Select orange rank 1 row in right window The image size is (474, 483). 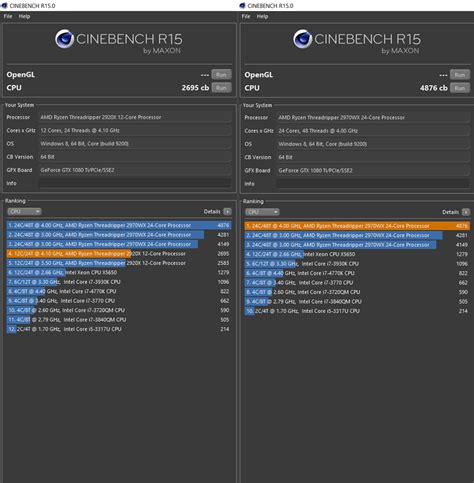[357, 226]
